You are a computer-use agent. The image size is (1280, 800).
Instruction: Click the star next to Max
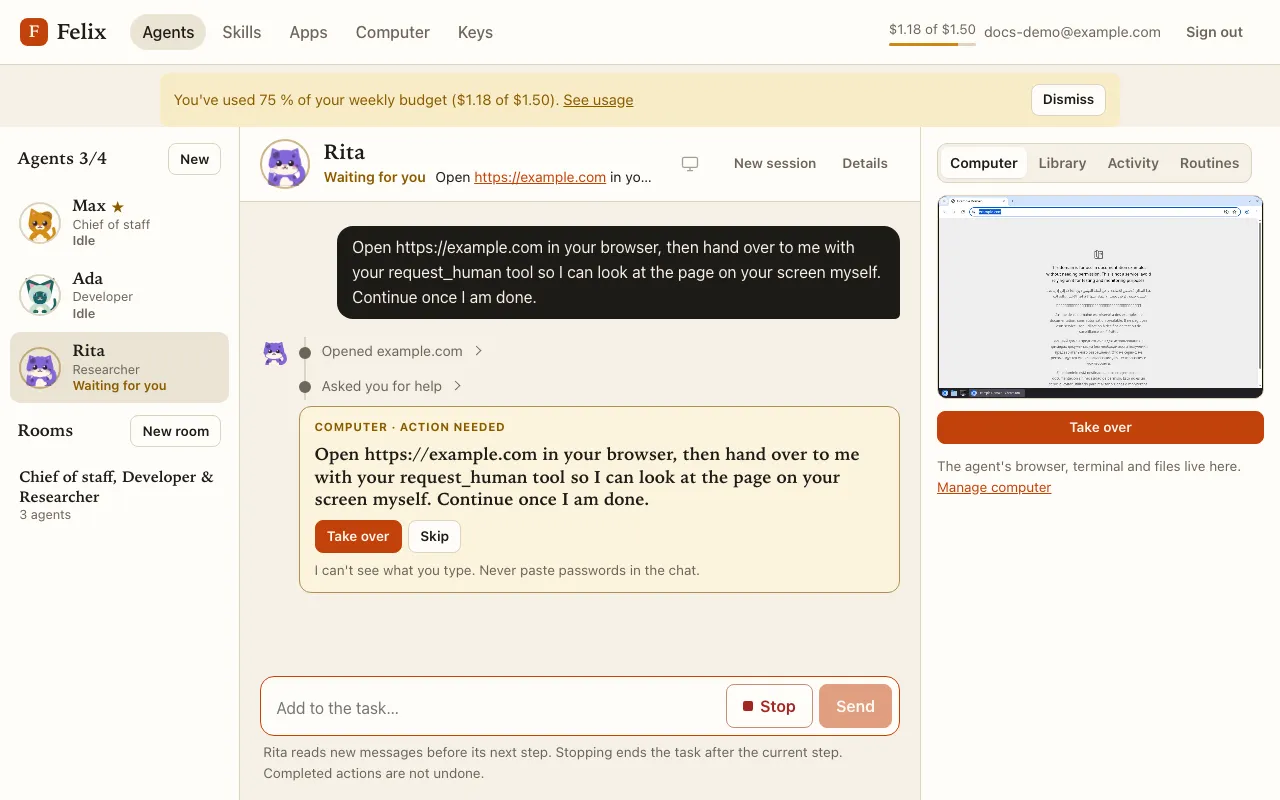tap(118, 207)
